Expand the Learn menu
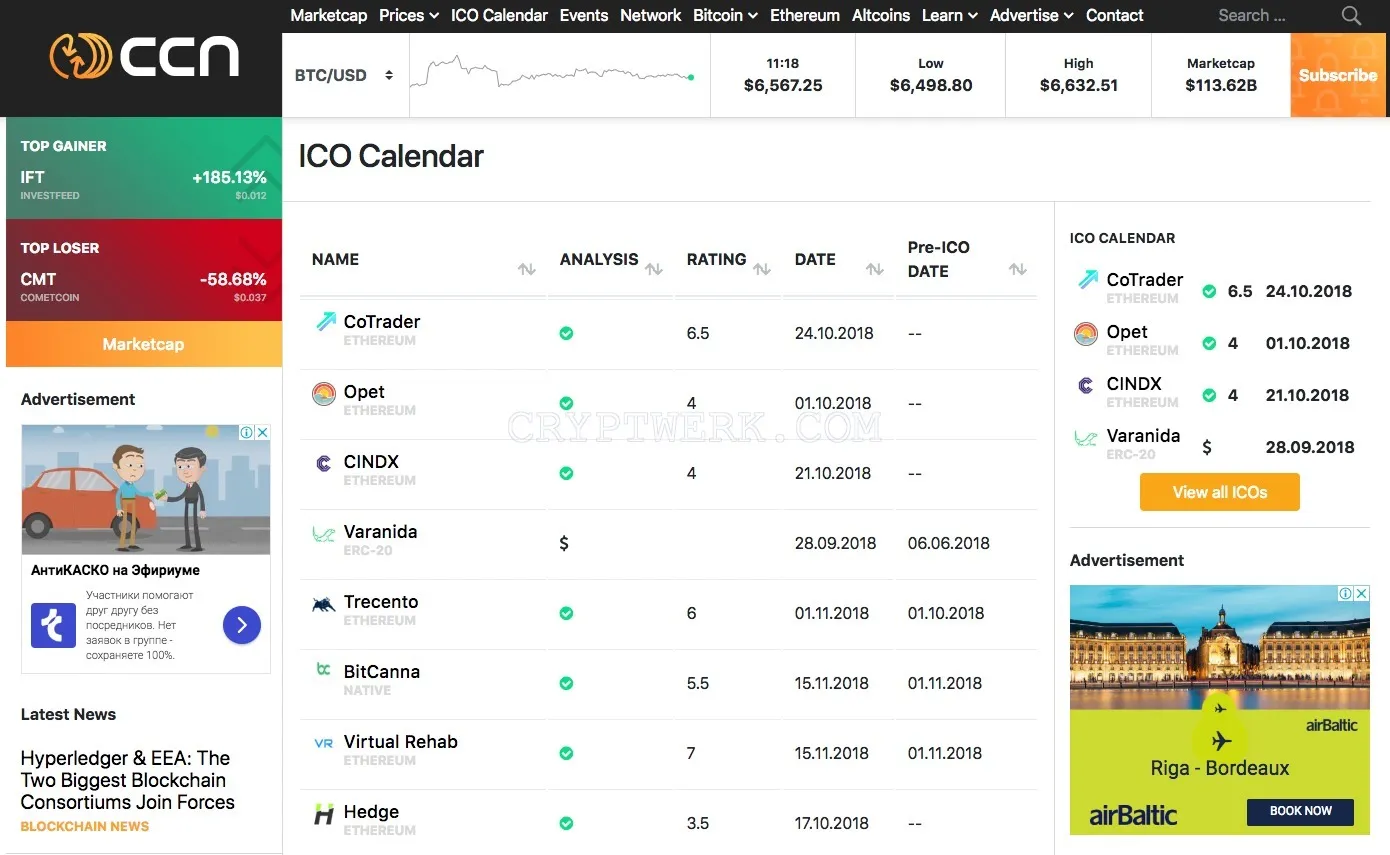The height and width of the screenshot is (855, 1390). [950, 15]
